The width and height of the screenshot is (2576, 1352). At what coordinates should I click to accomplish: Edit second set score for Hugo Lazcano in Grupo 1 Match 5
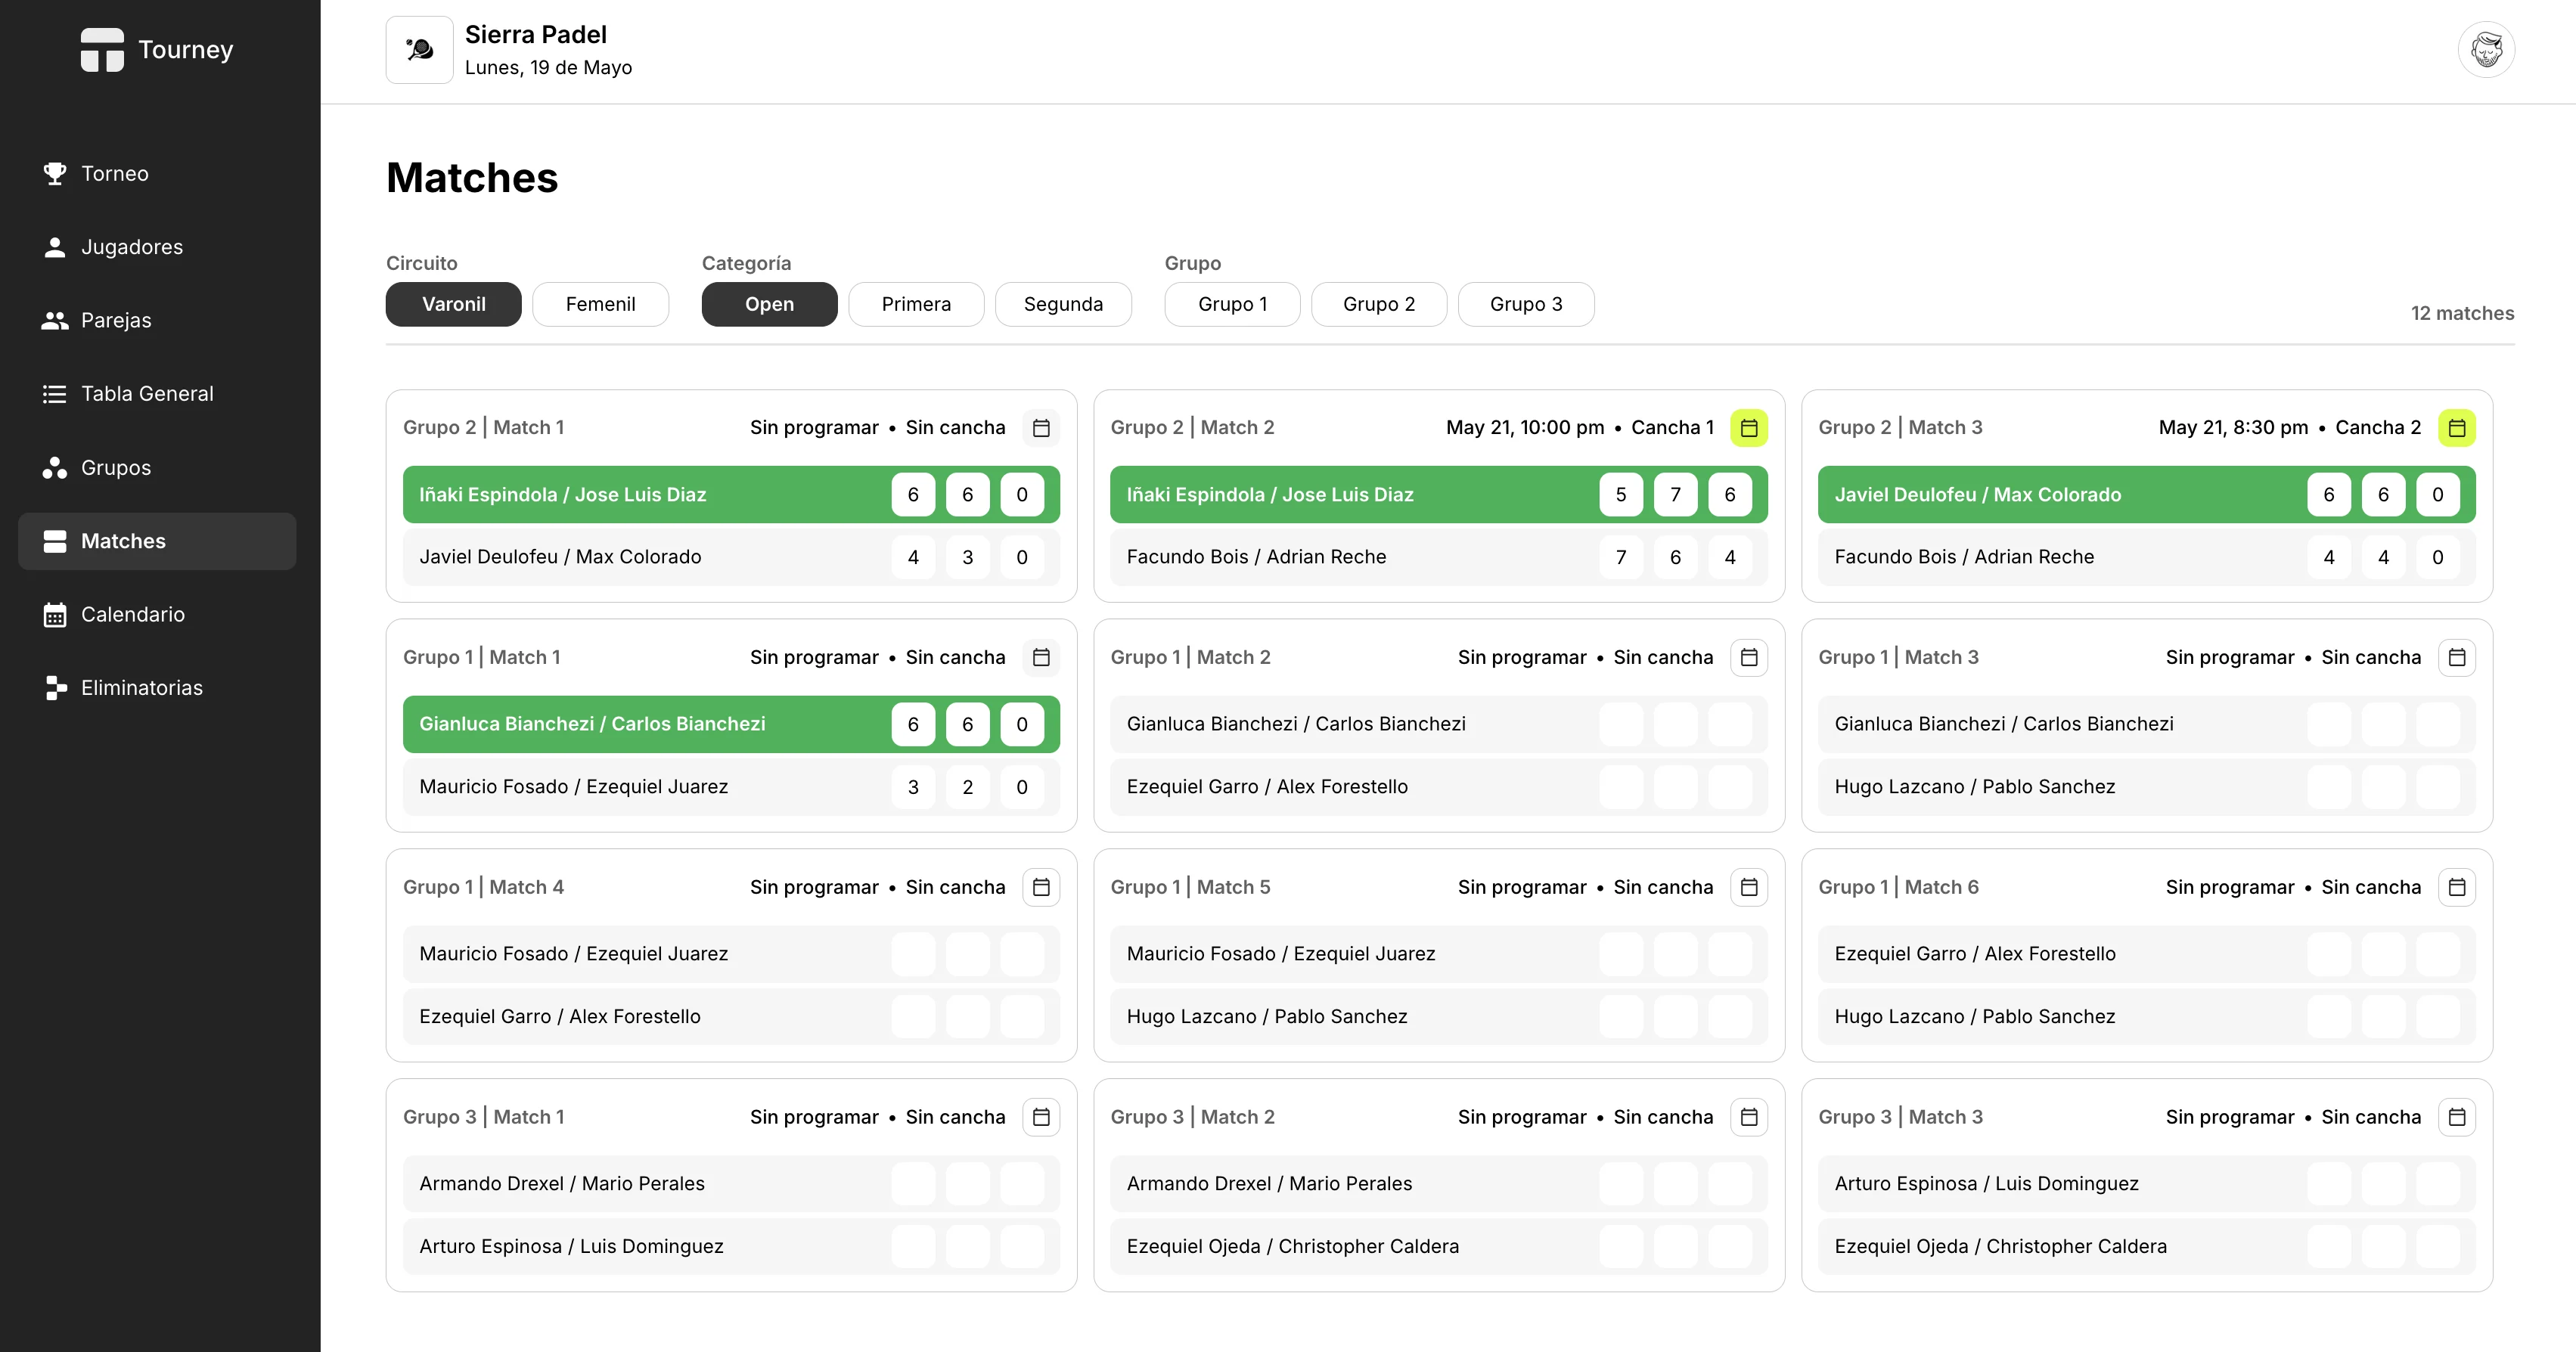(1675, 1017)
